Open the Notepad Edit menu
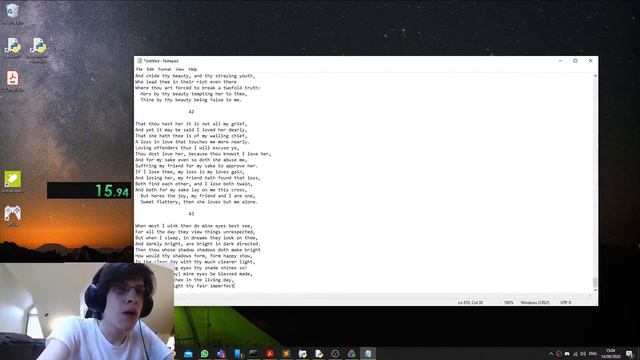This screenshot has width=640, height=360. 150,69
